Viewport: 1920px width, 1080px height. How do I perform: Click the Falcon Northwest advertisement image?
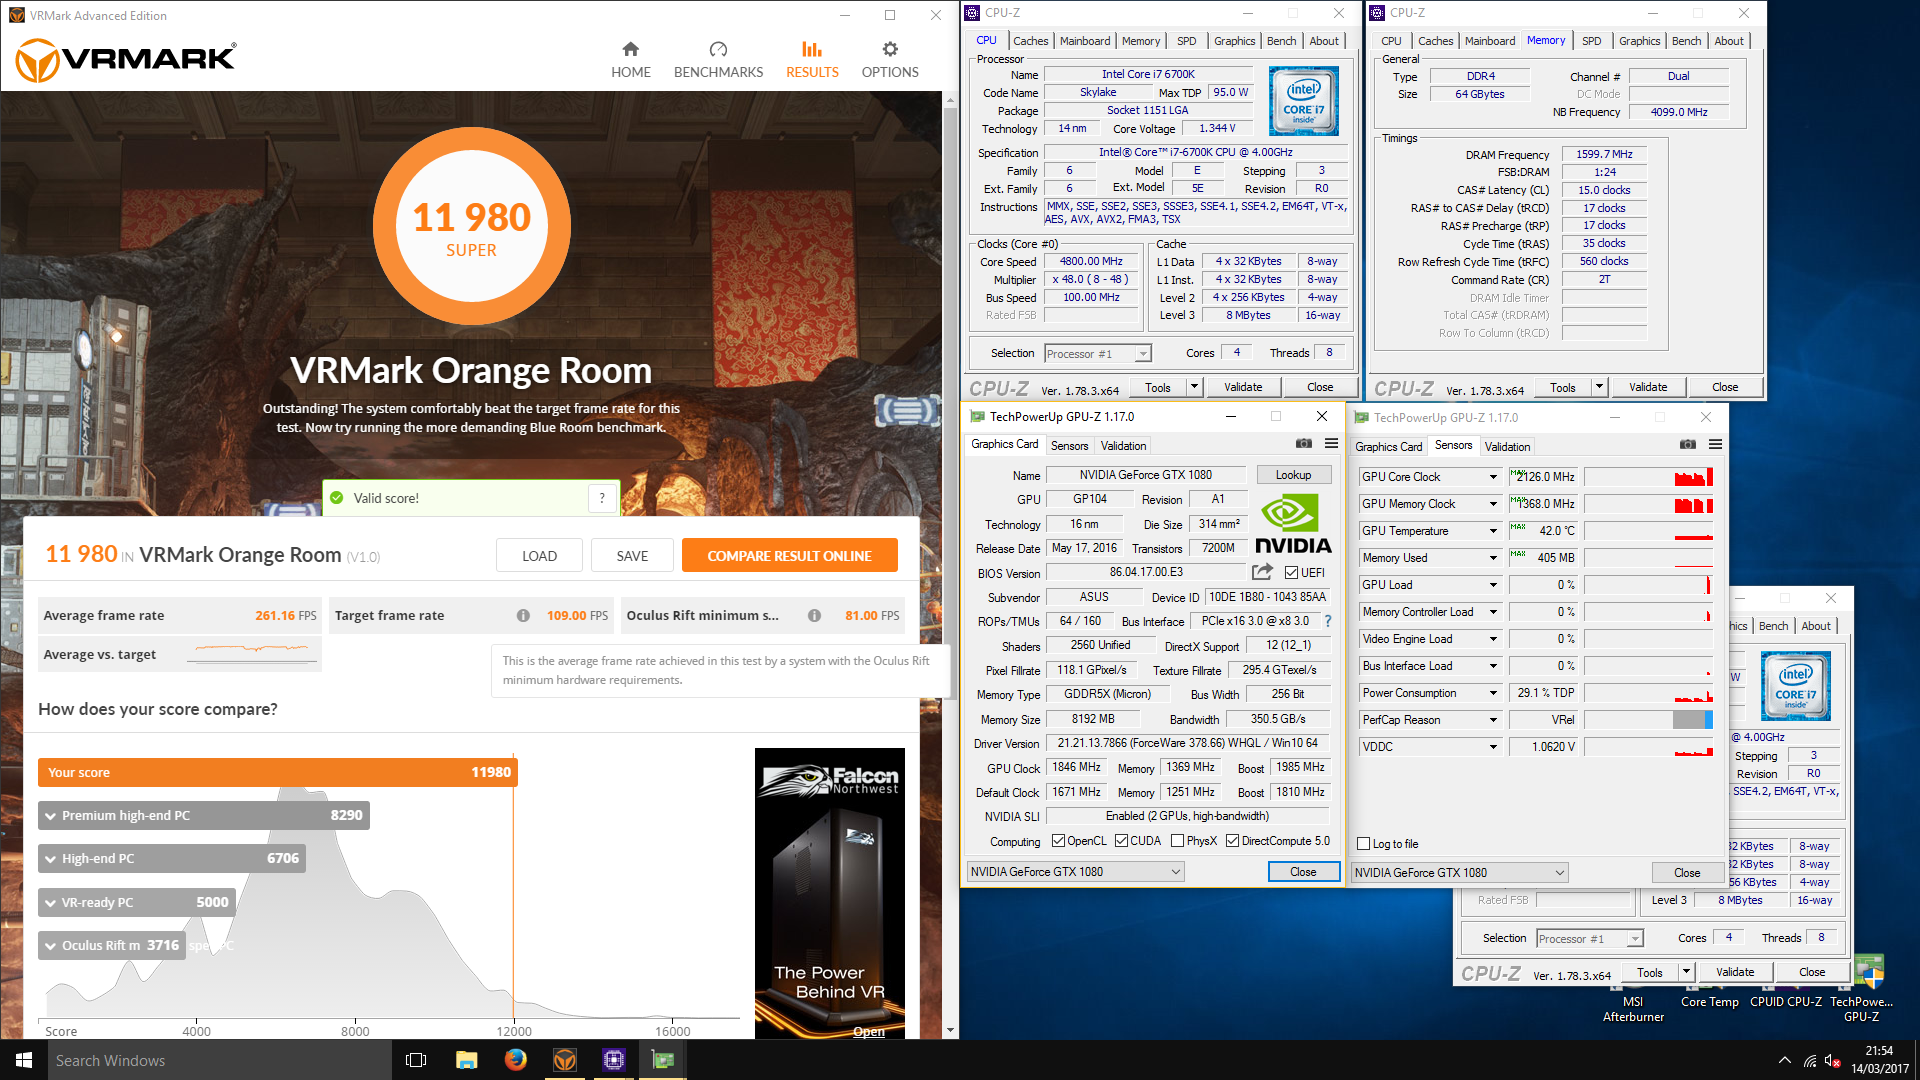pyautogui.click(x=830, y=893)
